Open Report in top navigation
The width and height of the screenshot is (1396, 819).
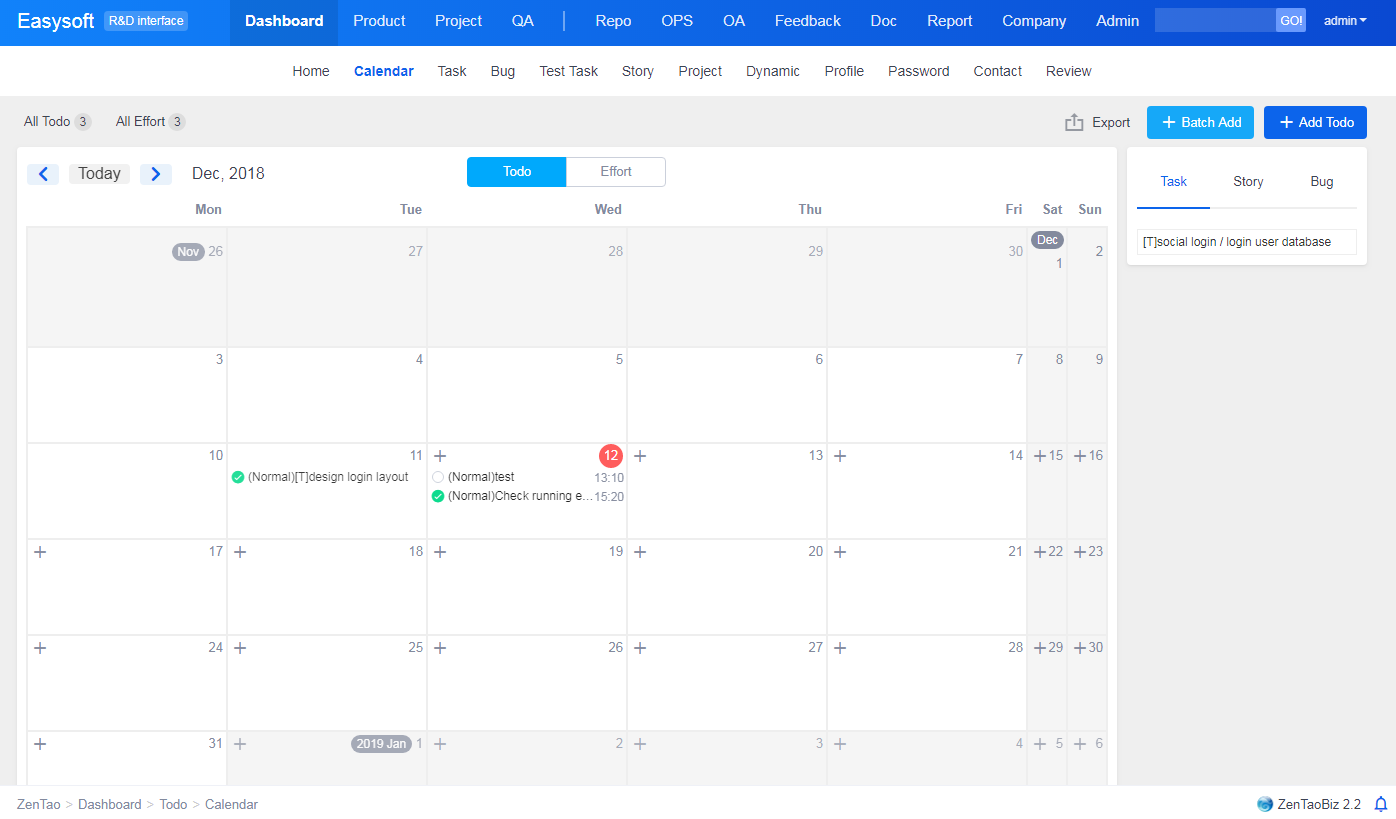coord(950,21)
